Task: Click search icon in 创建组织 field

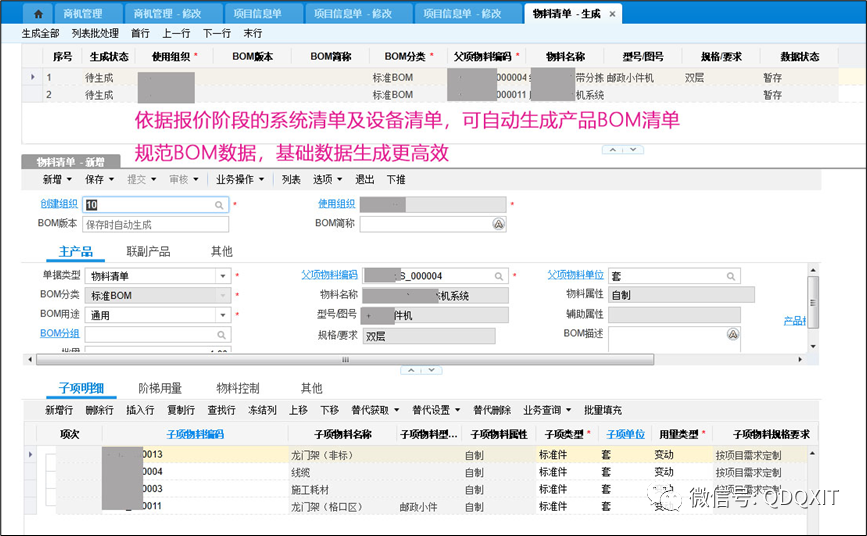Action: click(220, 204)
